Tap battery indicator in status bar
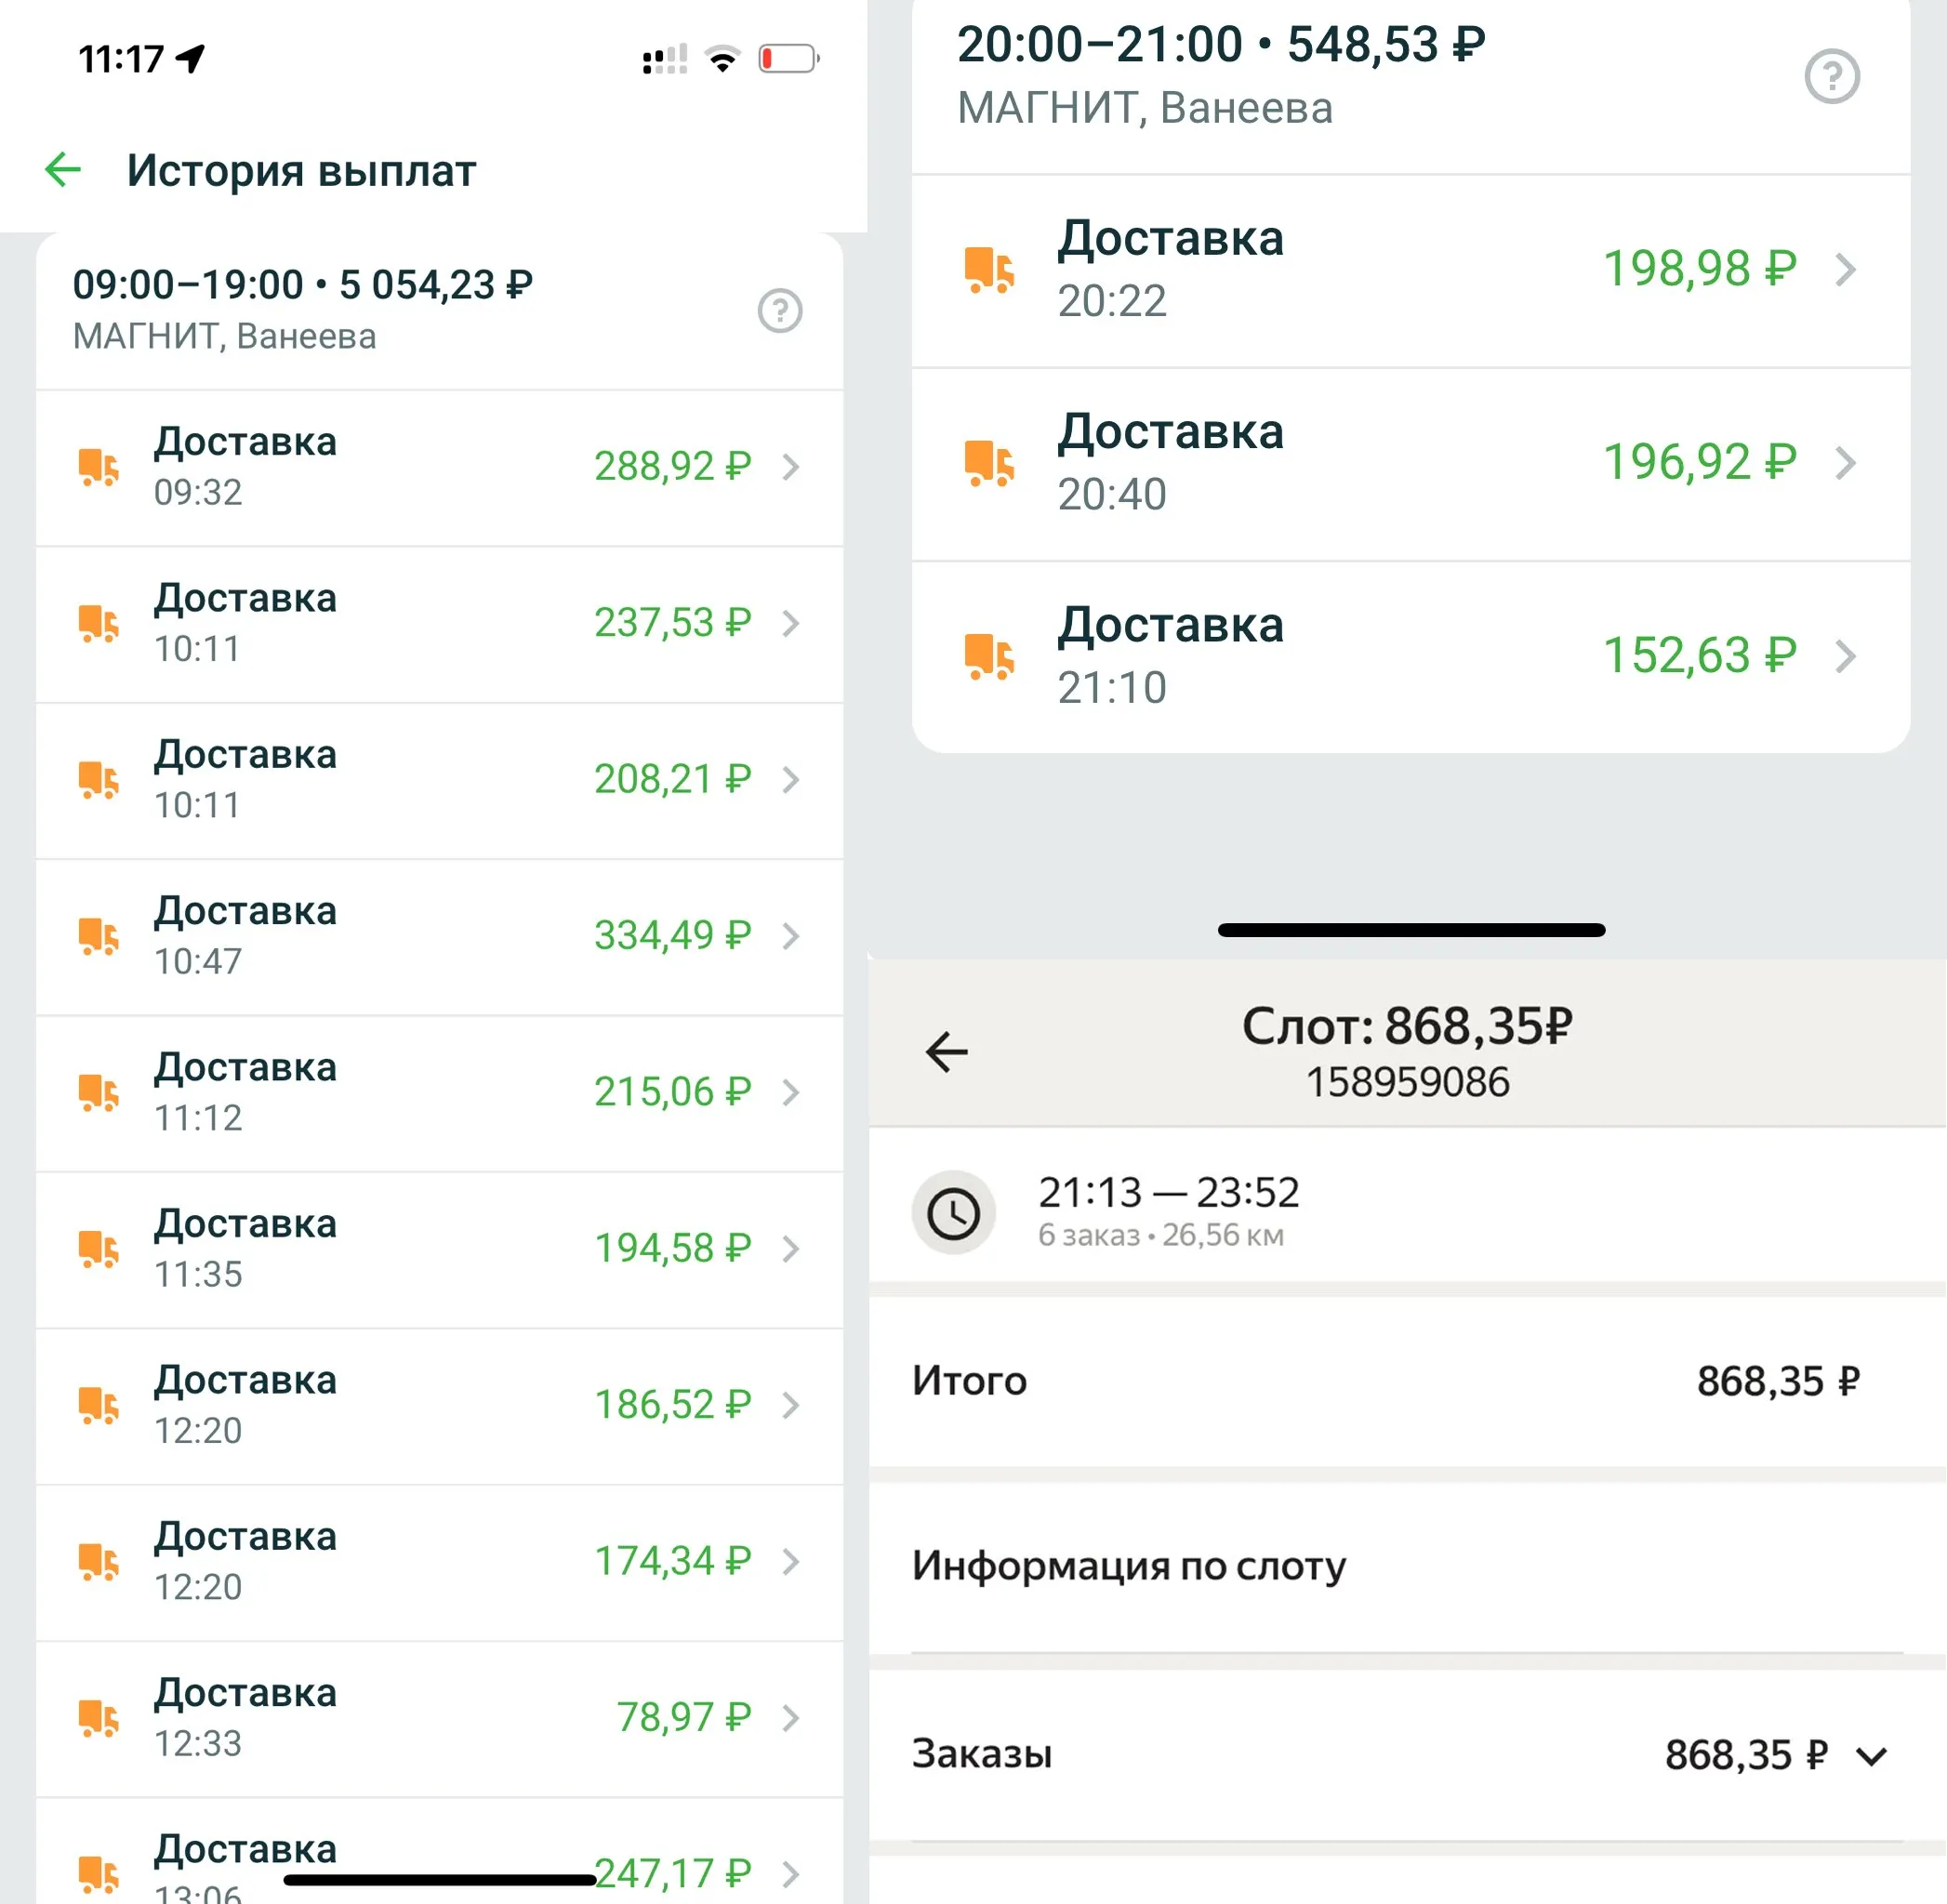The width and height of the screenshot is (1947, 1904). click(x=788, y=59)
